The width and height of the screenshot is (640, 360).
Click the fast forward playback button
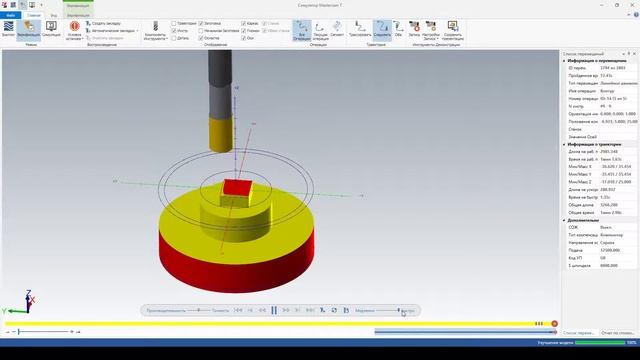click(286, 311)
